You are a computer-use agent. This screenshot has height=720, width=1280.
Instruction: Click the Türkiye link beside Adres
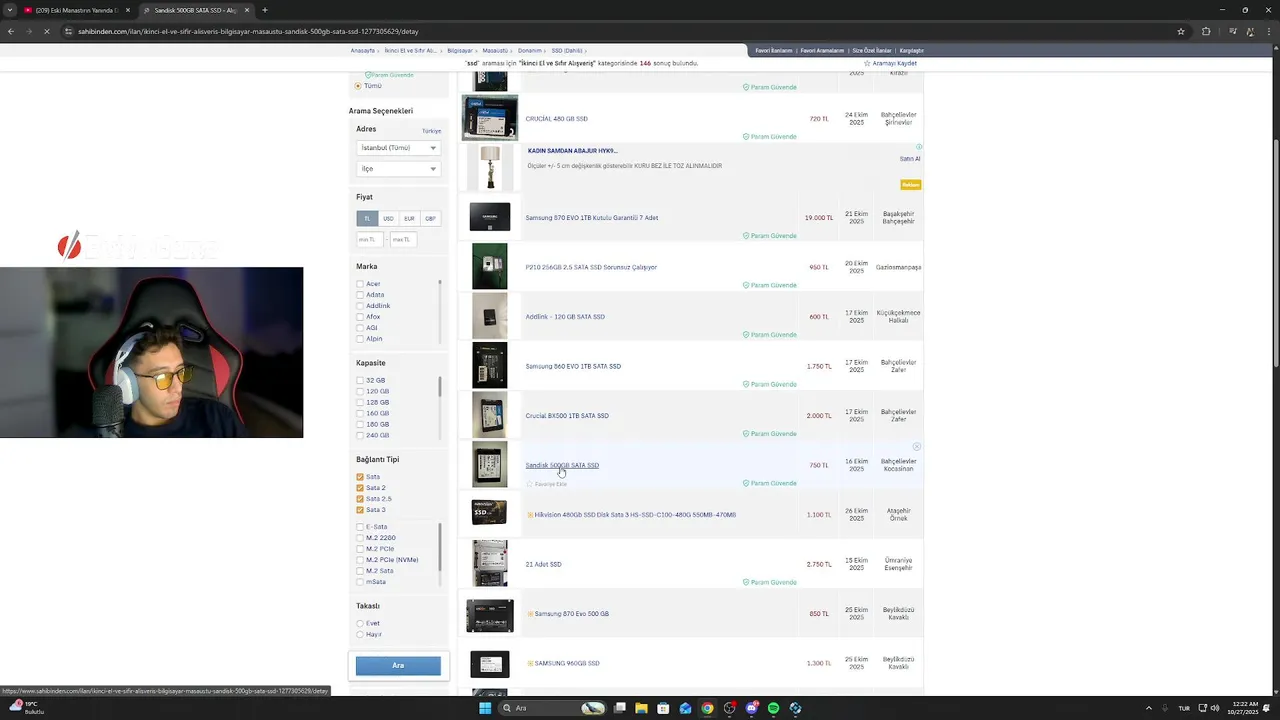point(431,131)
